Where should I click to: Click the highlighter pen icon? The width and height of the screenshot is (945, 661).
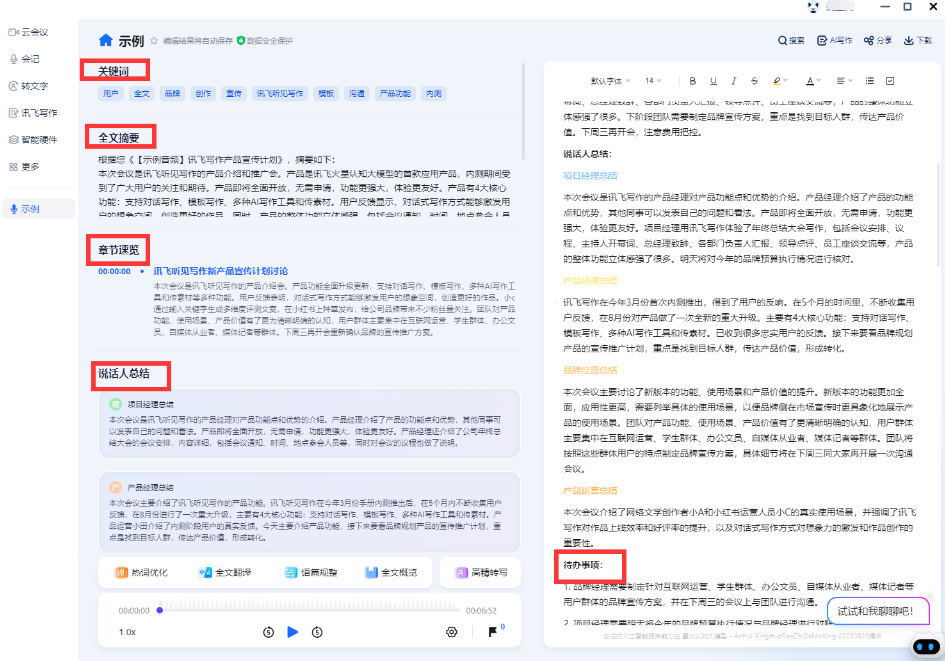pyautogui.click(x=777, y=81)
